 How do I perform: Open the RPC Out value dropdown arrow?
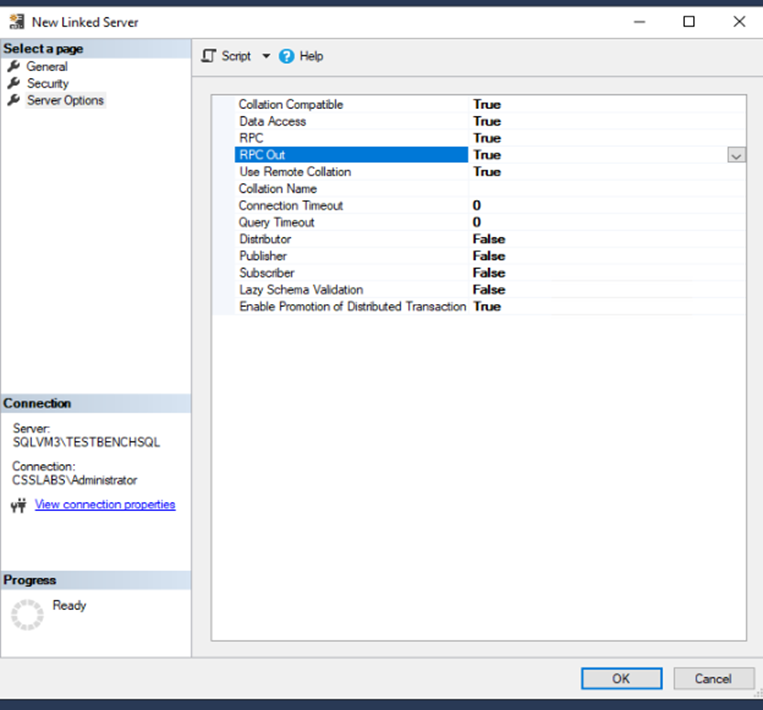pos(736,156)
